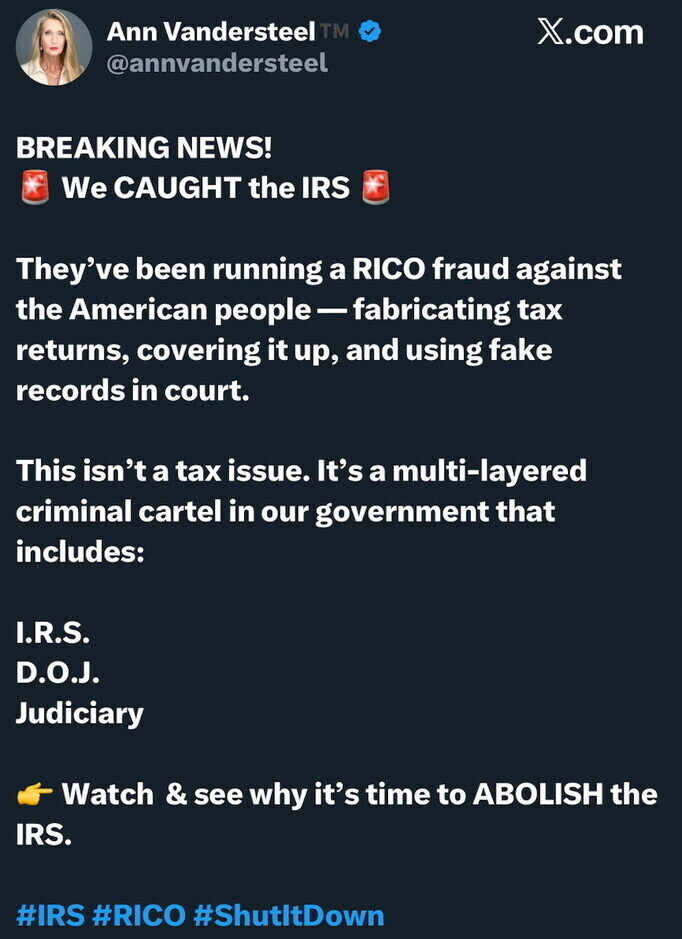Click the 'D.O.J.' list line
Viewport: 682px width, 939px height.
click(57, 674)
